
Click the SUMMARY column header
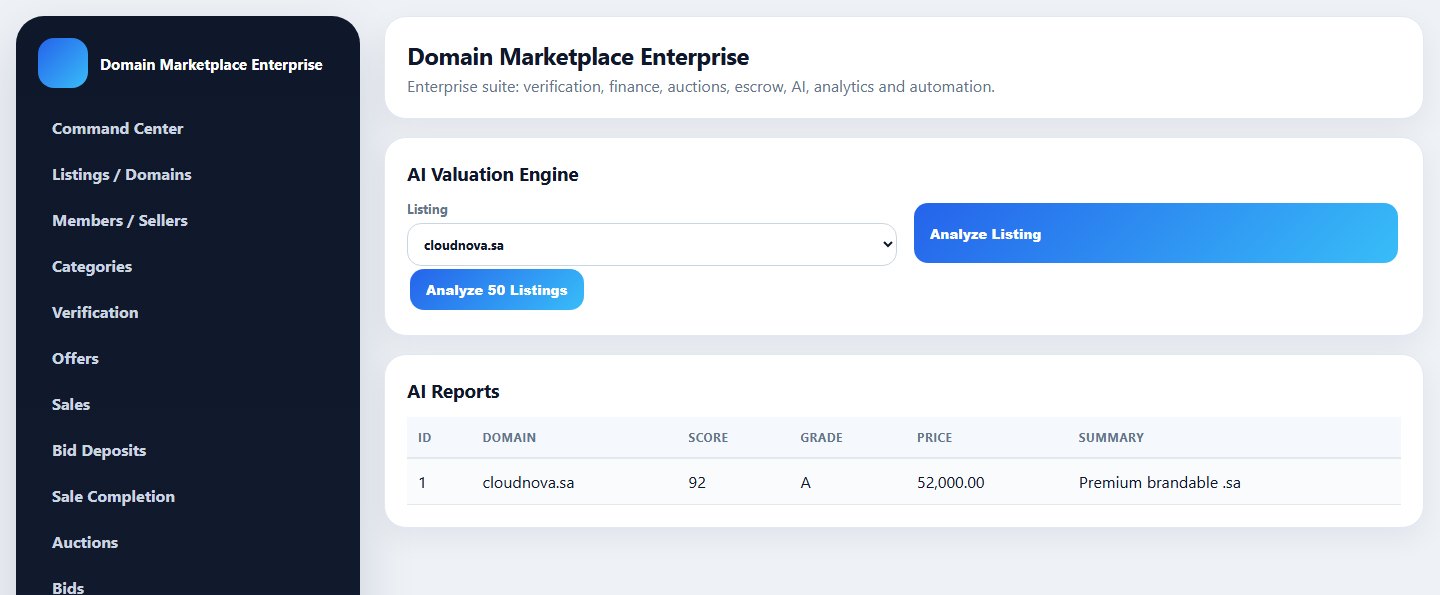(x=1111, y=438)
